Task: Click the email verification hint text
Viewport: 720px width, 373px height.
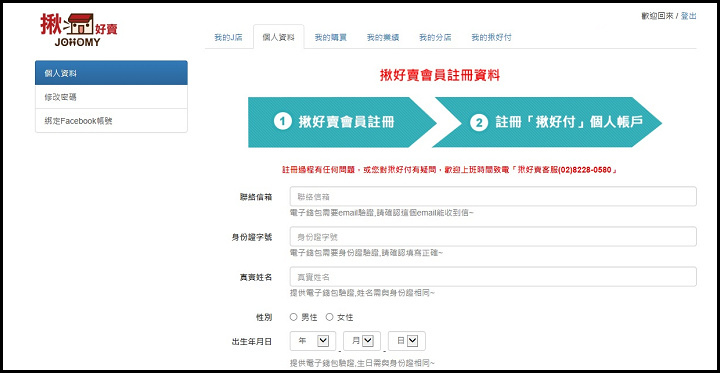Action: (x=382, y=213)
